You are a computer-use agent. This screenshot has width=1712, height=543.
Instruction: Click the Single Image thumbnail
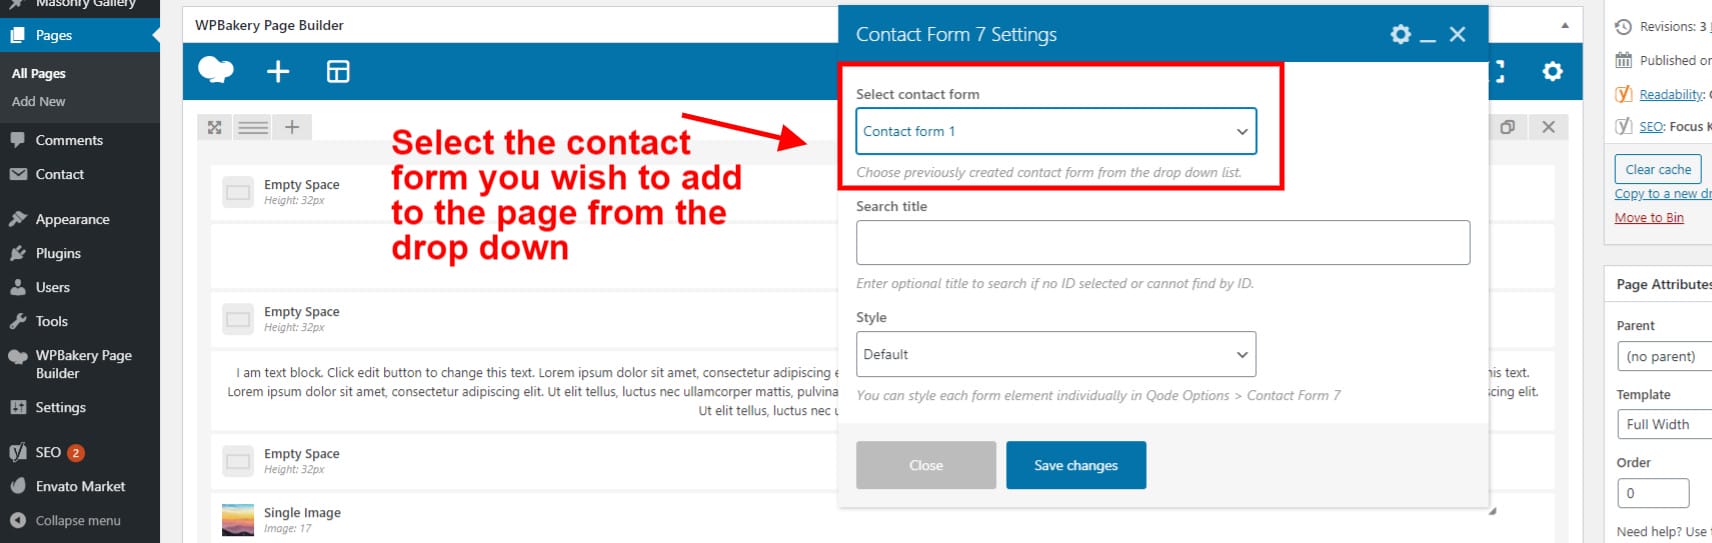point(238,520)
